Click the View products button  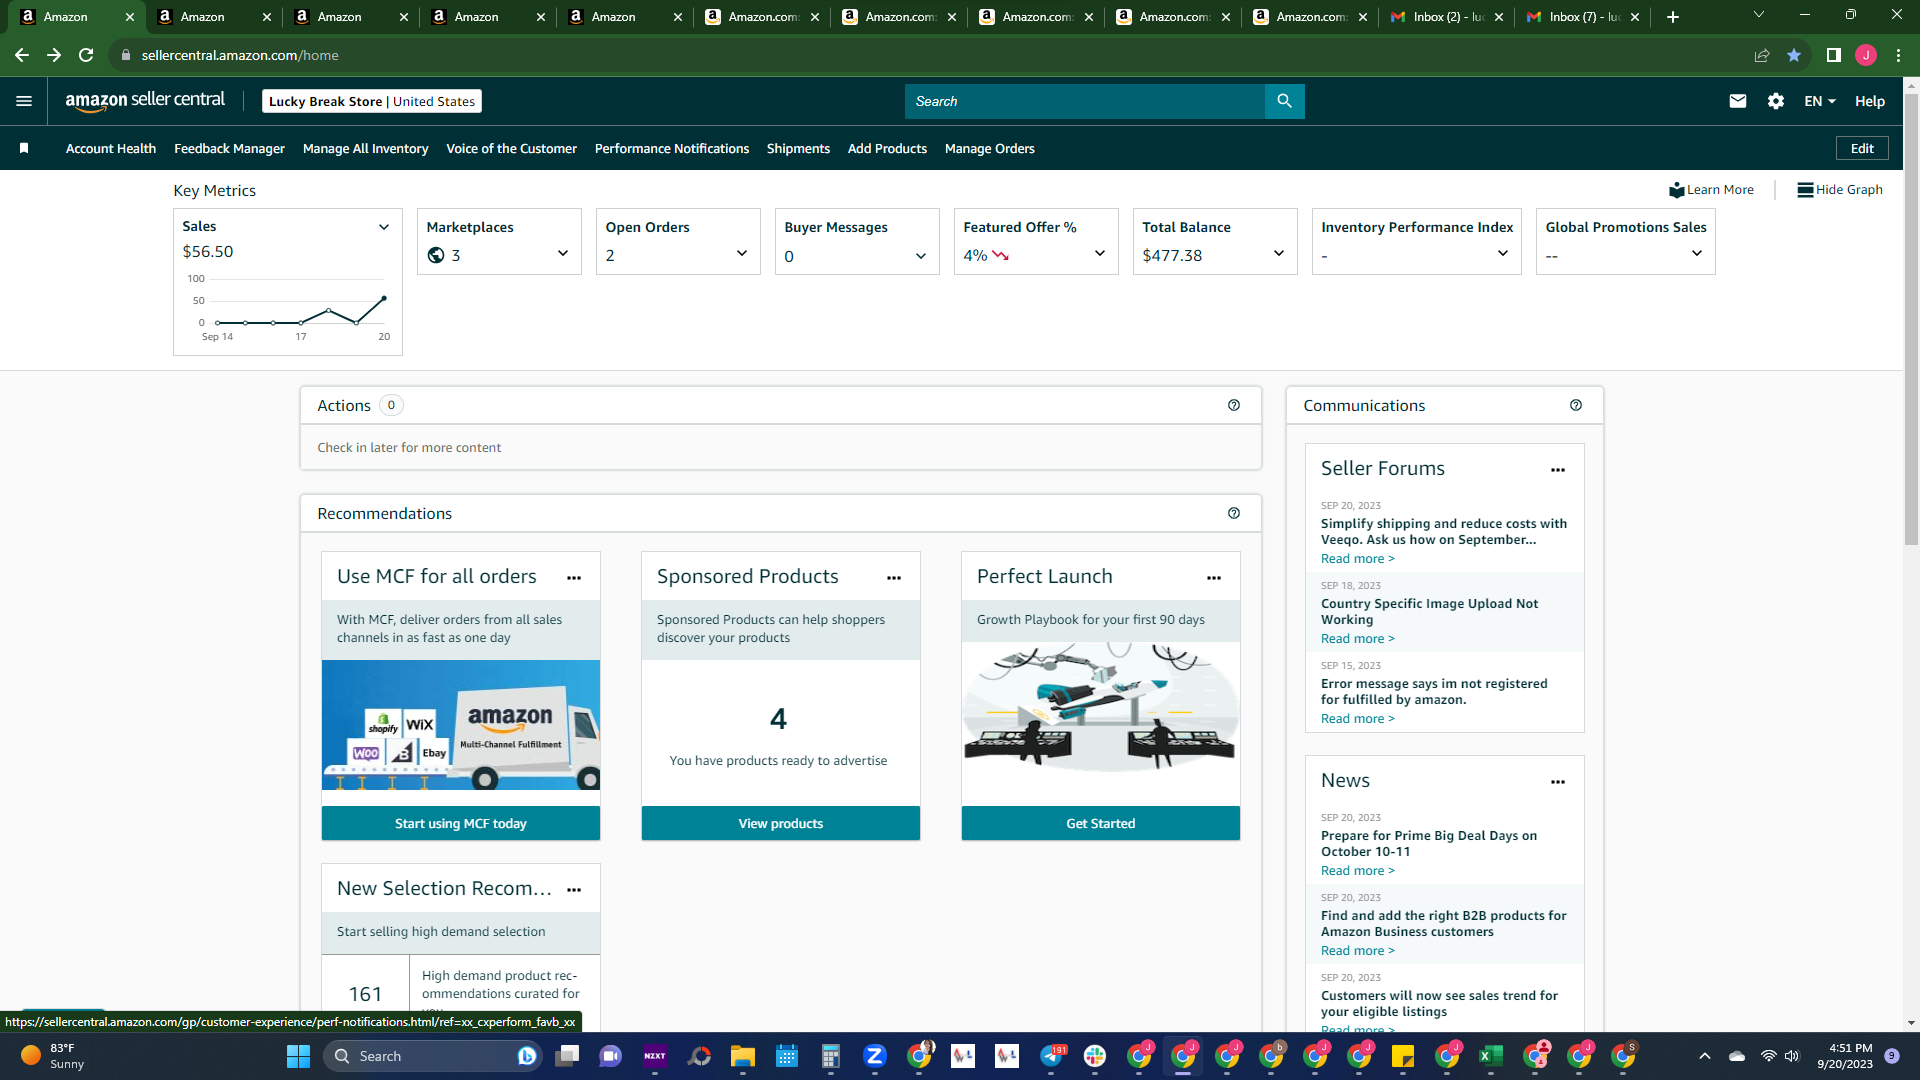(781, 823)
